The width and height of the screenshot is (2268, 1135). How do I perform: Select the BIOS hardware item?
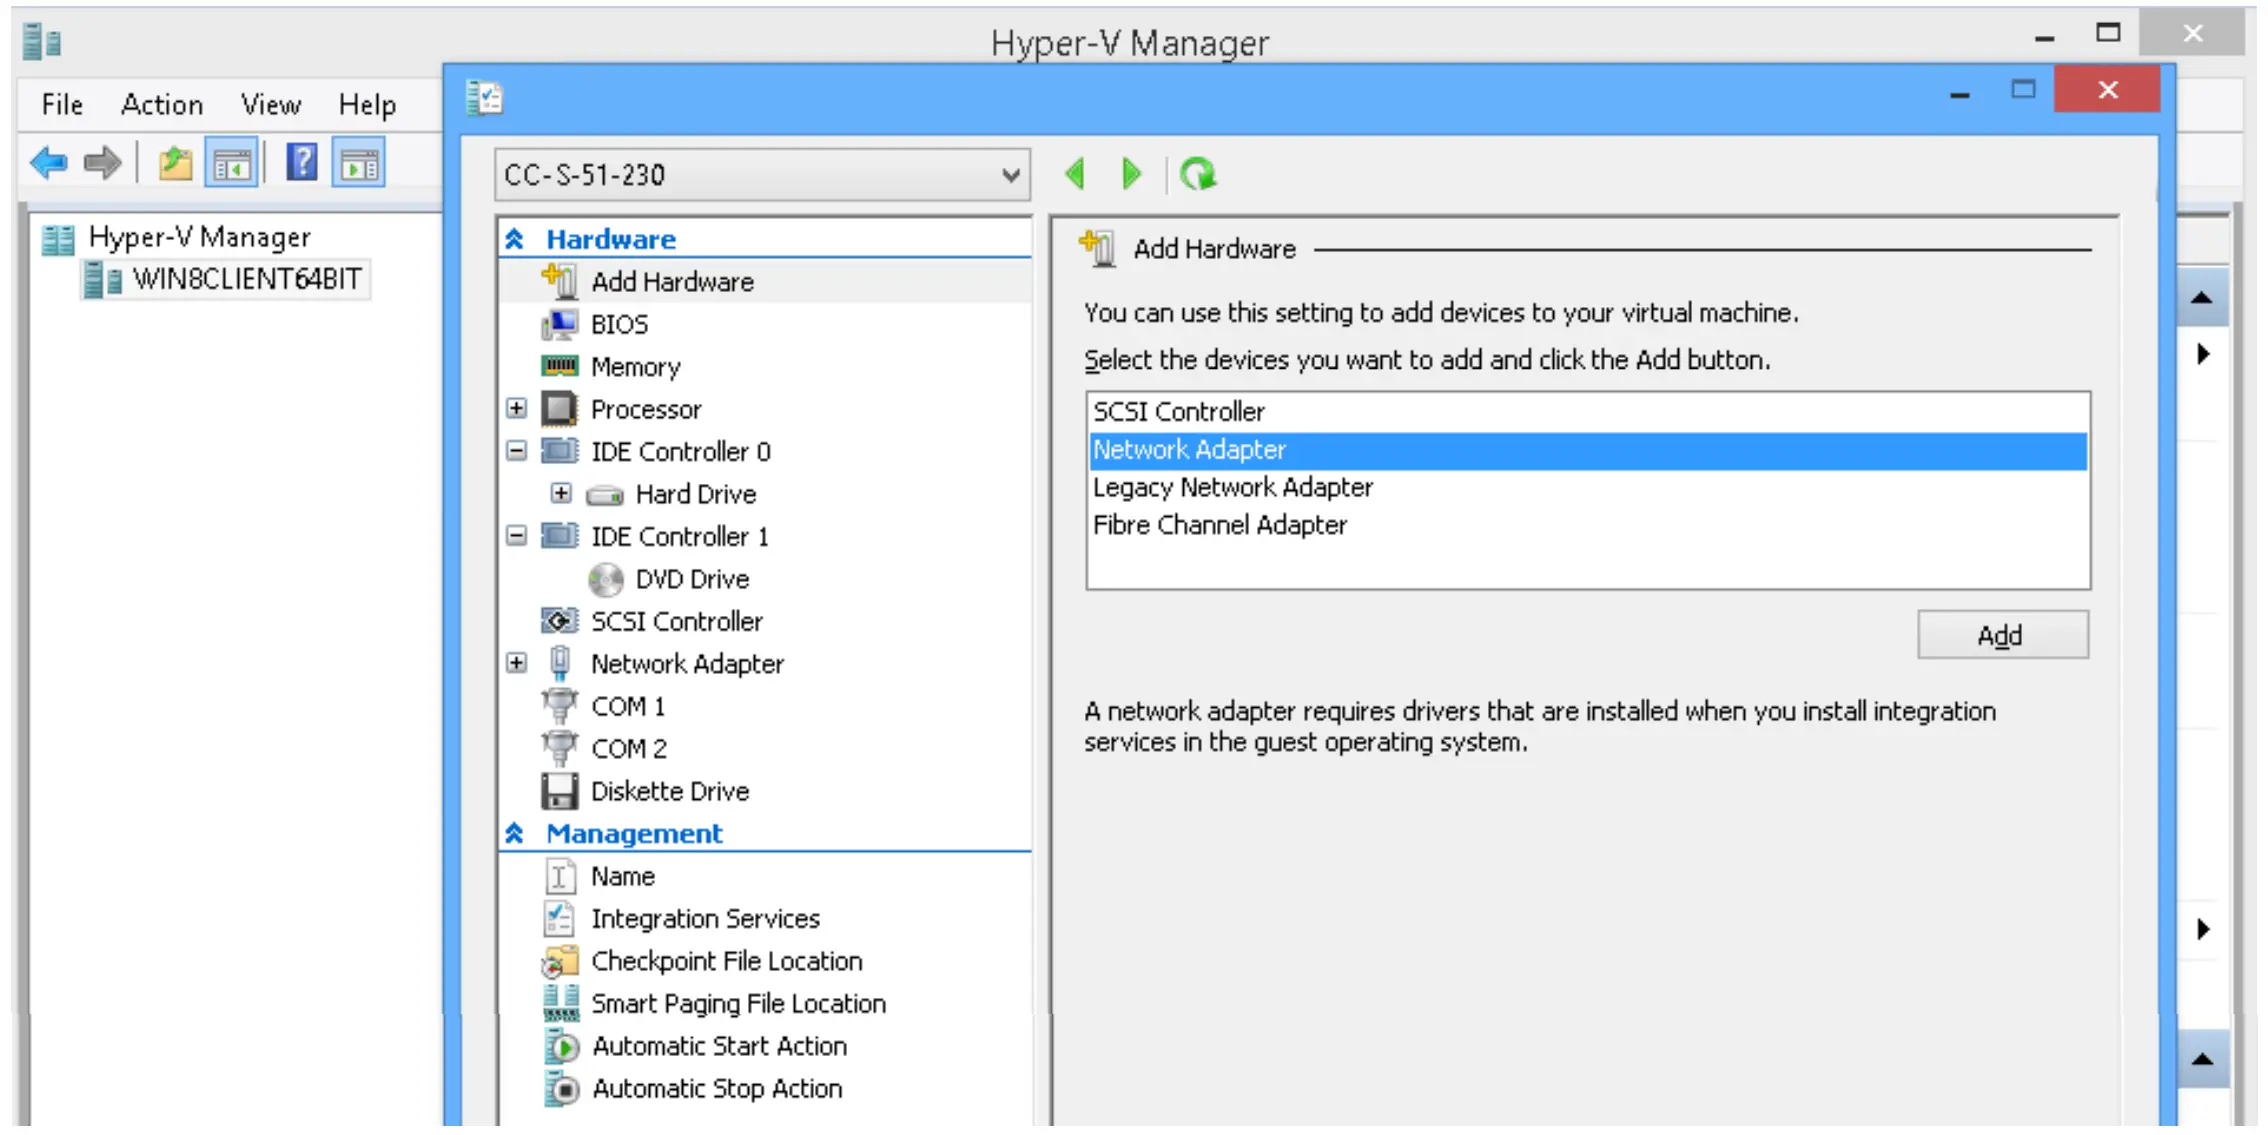[x=618, y=325]
